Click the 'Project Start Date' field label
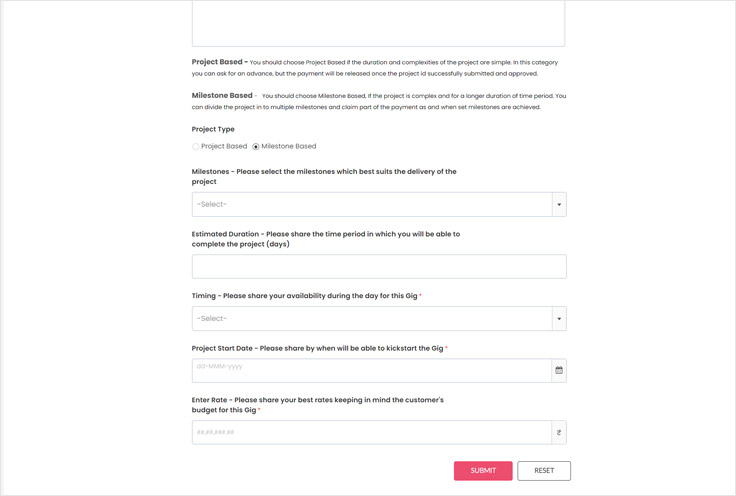 (x=318, y=348)
